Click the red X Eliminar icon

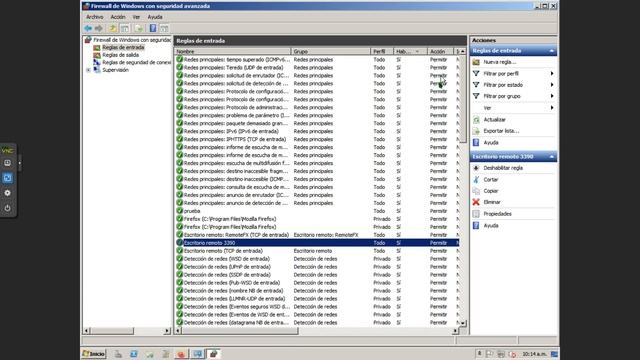(476, 202)
